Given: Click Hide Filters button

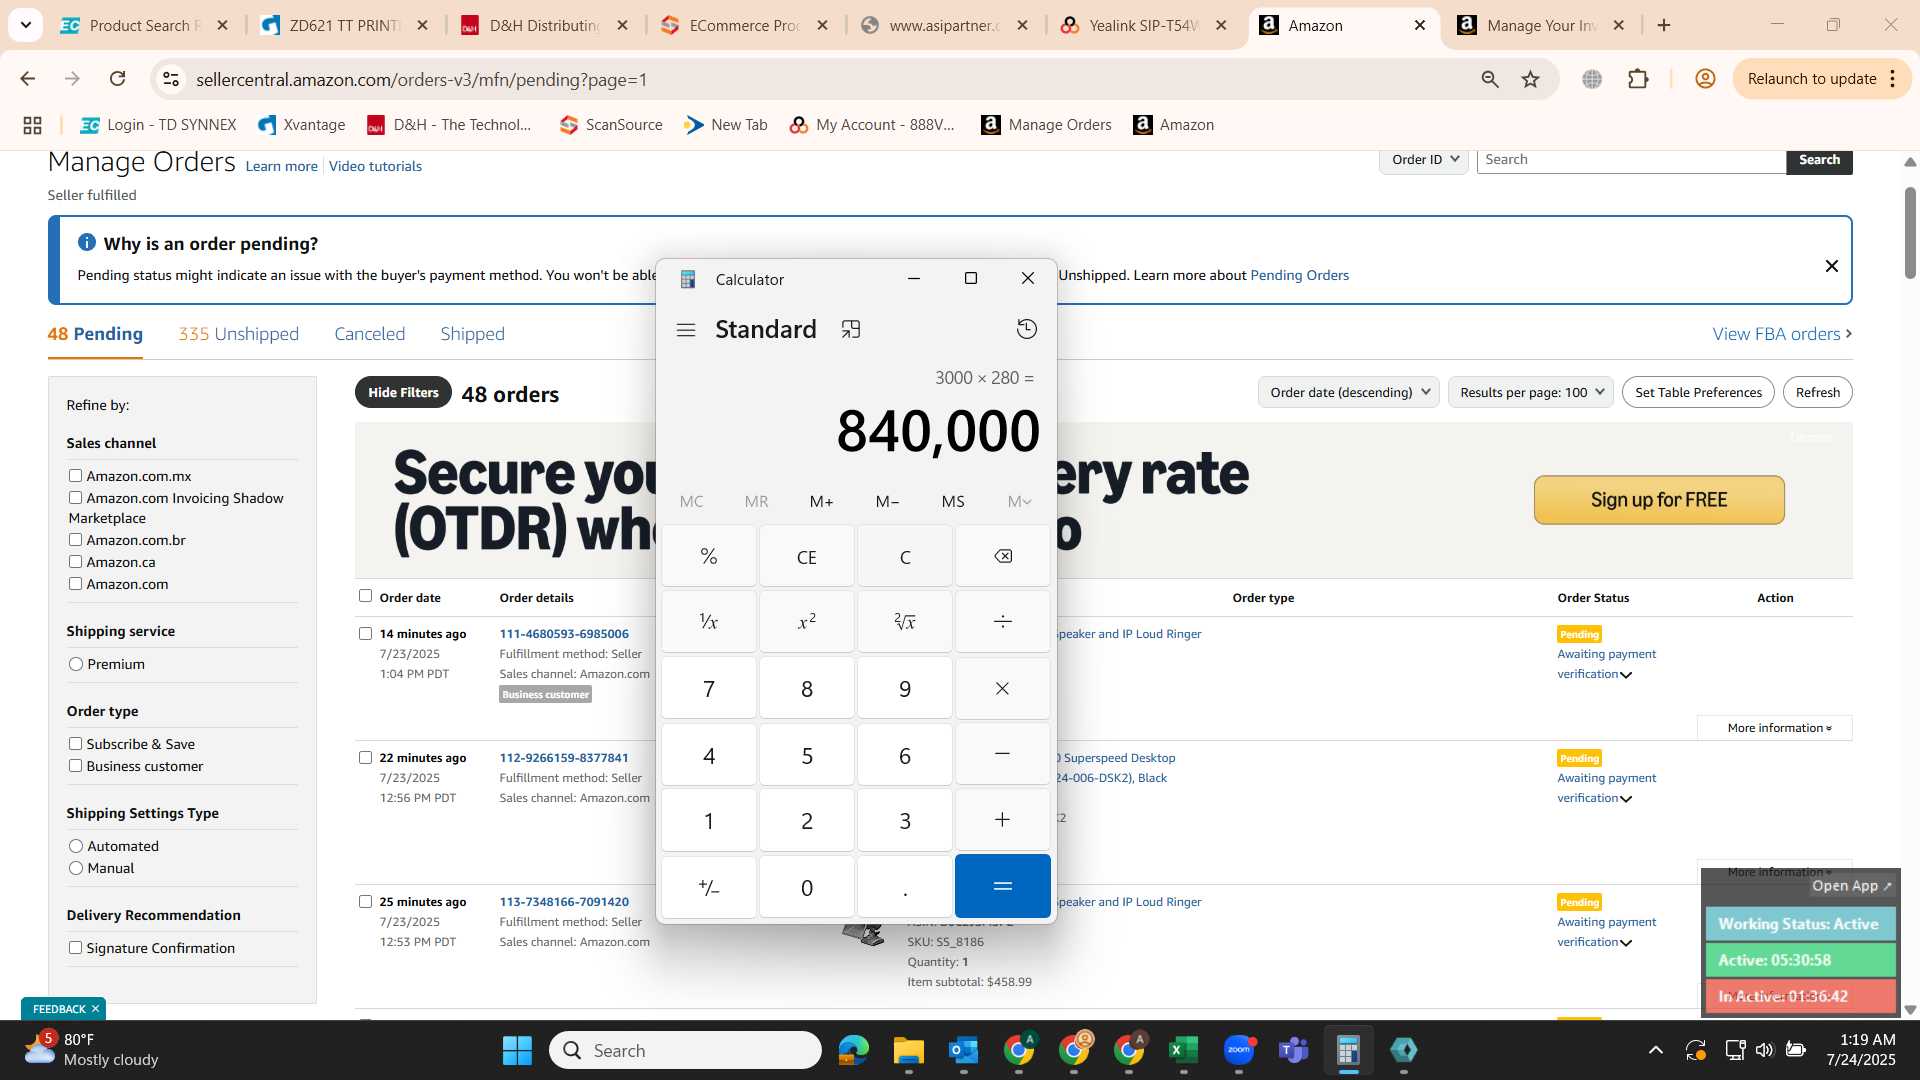Looking at the screenshot, I should pos(403,392).
